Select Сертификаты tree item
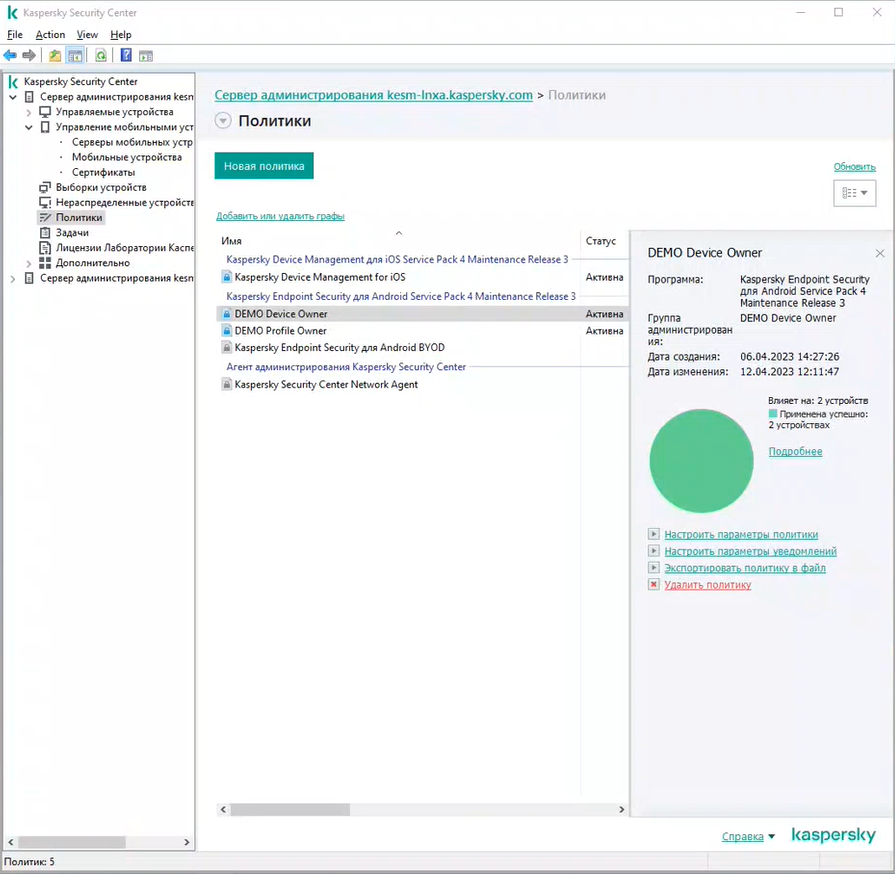The height and width of the screenshot is (874, 895). point(103,172)
